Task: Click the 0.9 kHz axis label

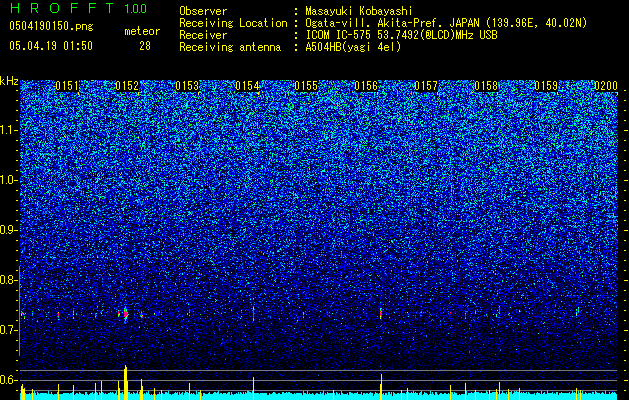Action: [x=8, y=230]
